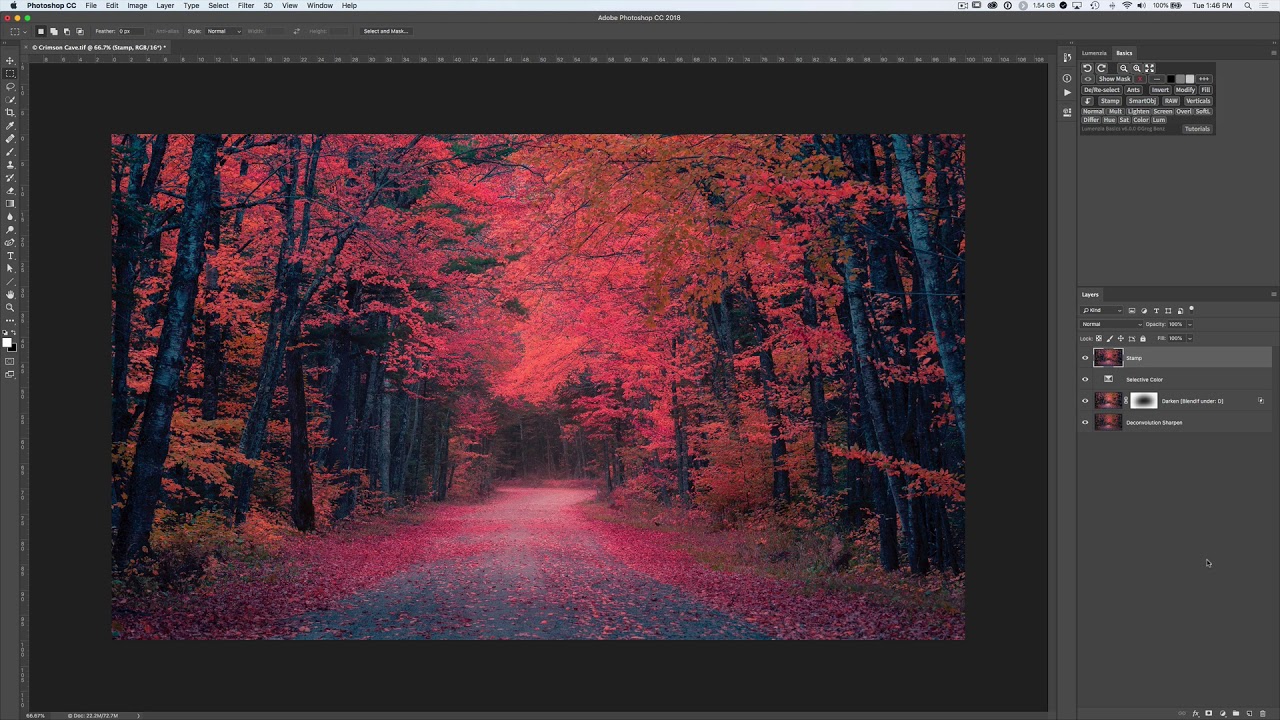Select the Lasso tool
This screenshot has height=720, width=1280.
tap(10, 86)
